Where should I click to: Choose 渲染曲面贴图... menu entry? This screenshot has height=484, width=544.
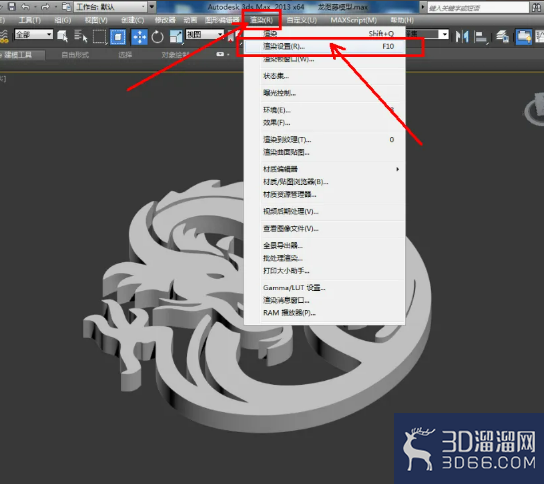pyautogui.click(x=325, y=152)
